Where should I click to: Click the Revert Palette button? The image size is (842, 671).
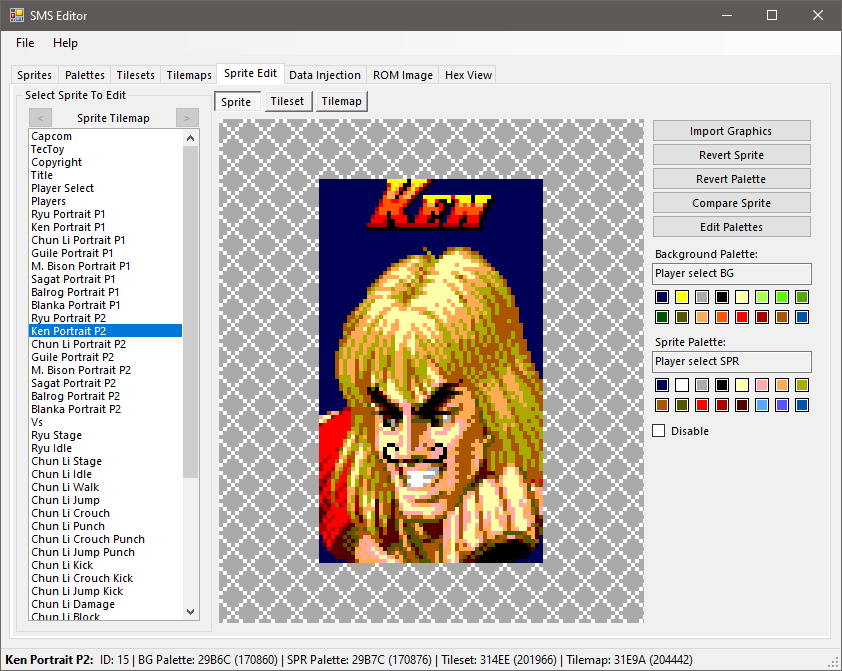731,179
